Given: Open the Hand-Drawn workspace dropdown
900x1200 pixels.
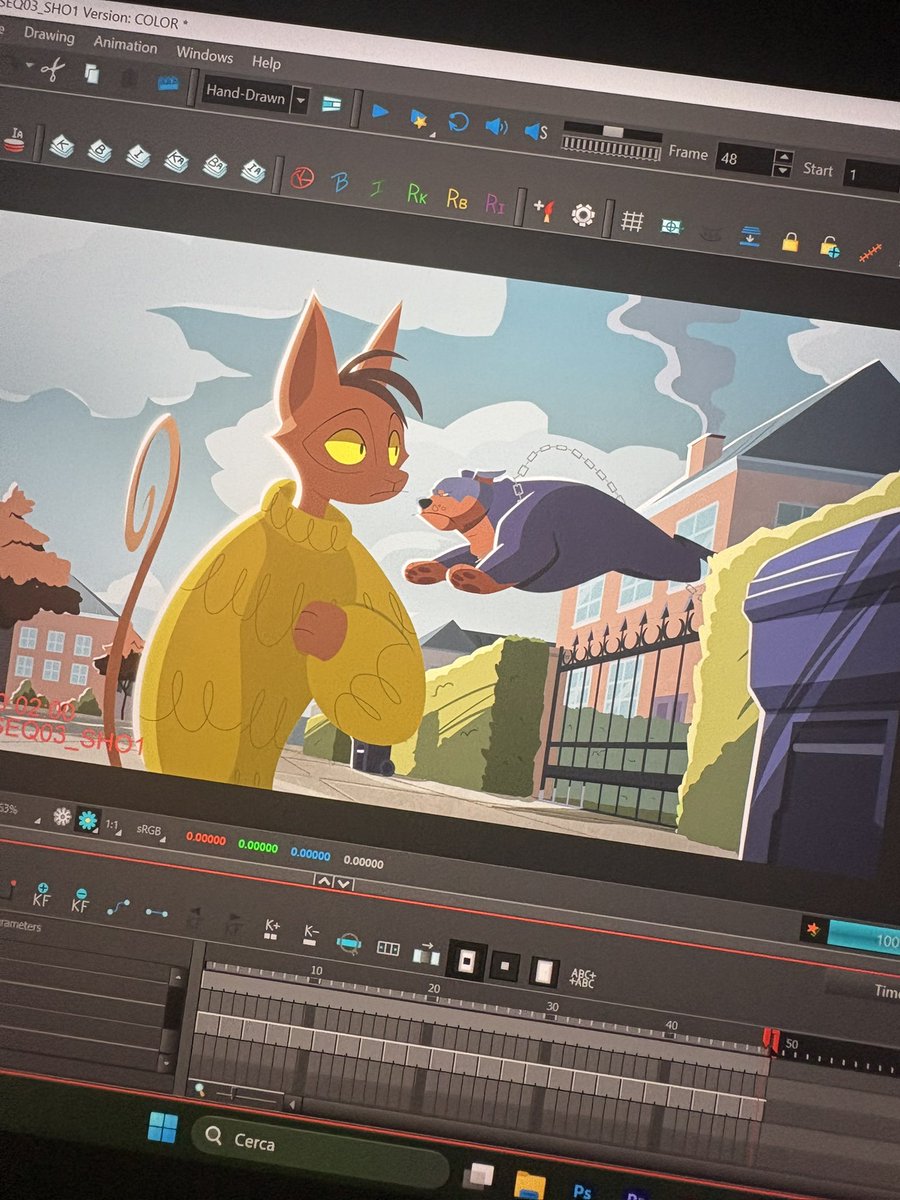Looking at the screenshot, I should pos(255,97).
